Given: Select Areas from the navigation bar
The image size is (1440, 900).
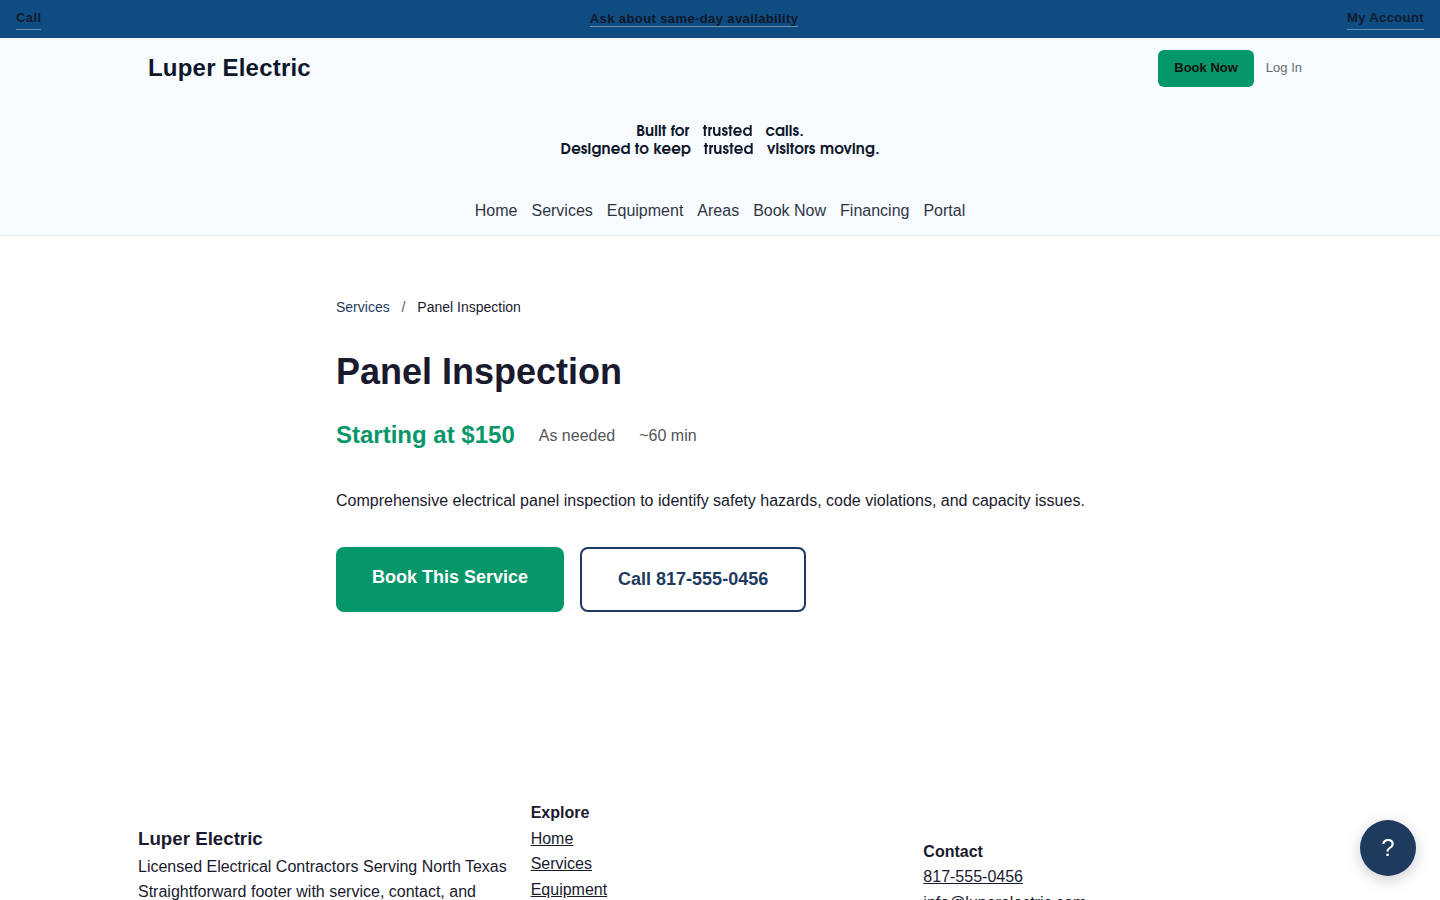Looking at the screenshot, I should tap(717, 210).
